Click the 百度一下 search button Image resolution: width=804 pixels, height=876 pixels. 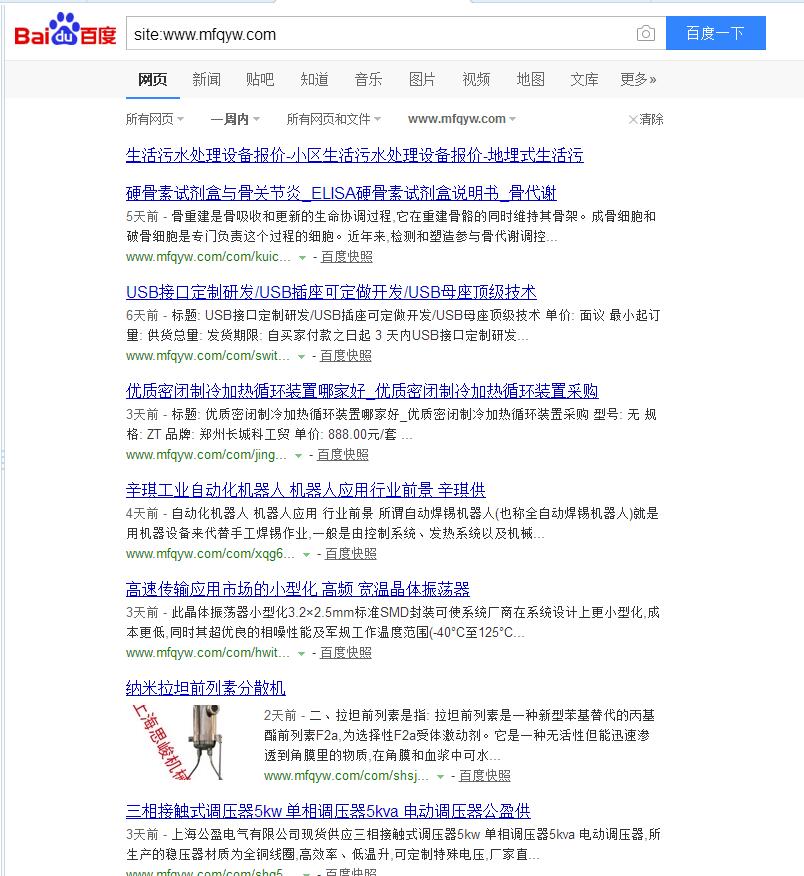click(x=715, y=33)
